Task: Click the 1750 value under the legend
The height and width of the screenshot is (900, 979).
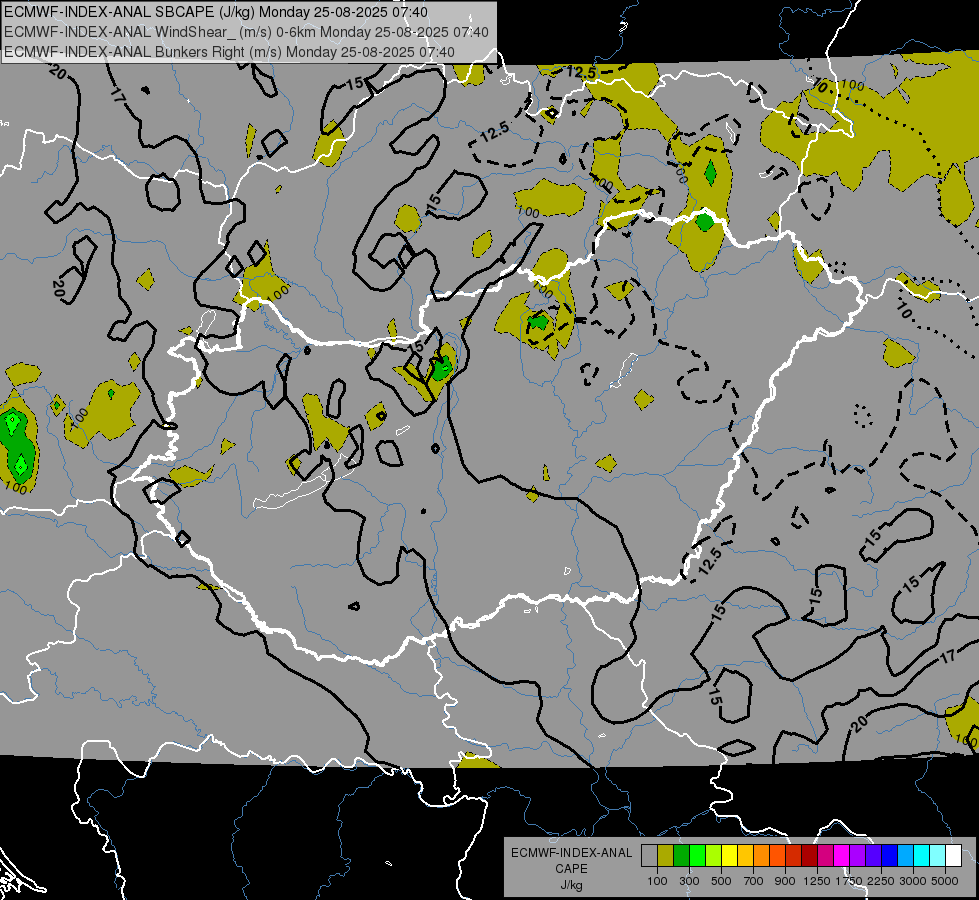Action: coord(848,881)
